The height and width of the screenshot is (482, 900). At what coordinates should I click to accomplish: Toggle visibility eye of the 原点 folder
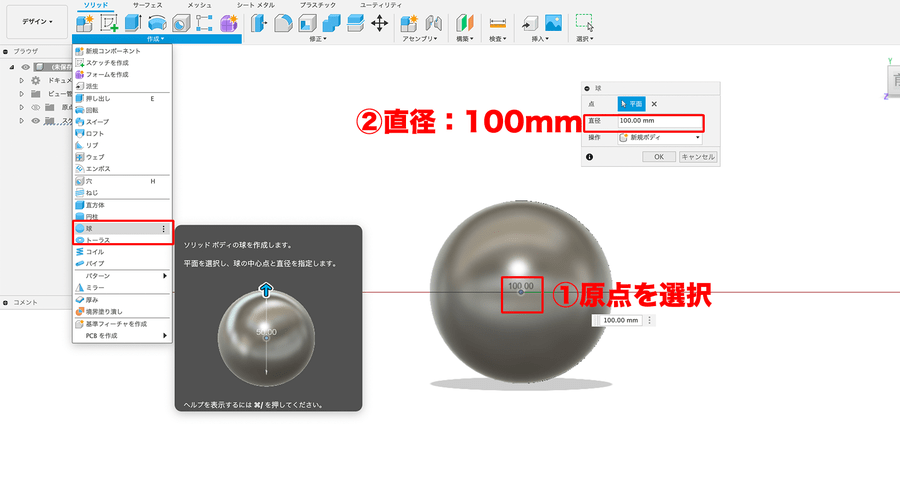[36, 107]
